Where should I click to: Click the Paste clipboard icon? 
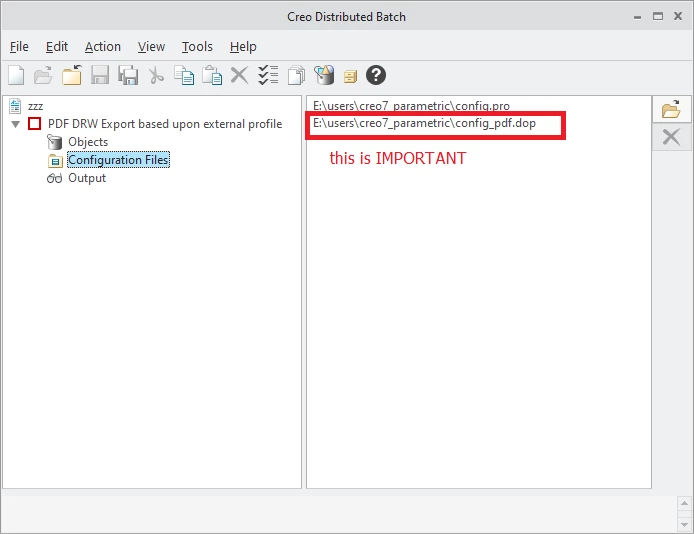coord(212,75)
